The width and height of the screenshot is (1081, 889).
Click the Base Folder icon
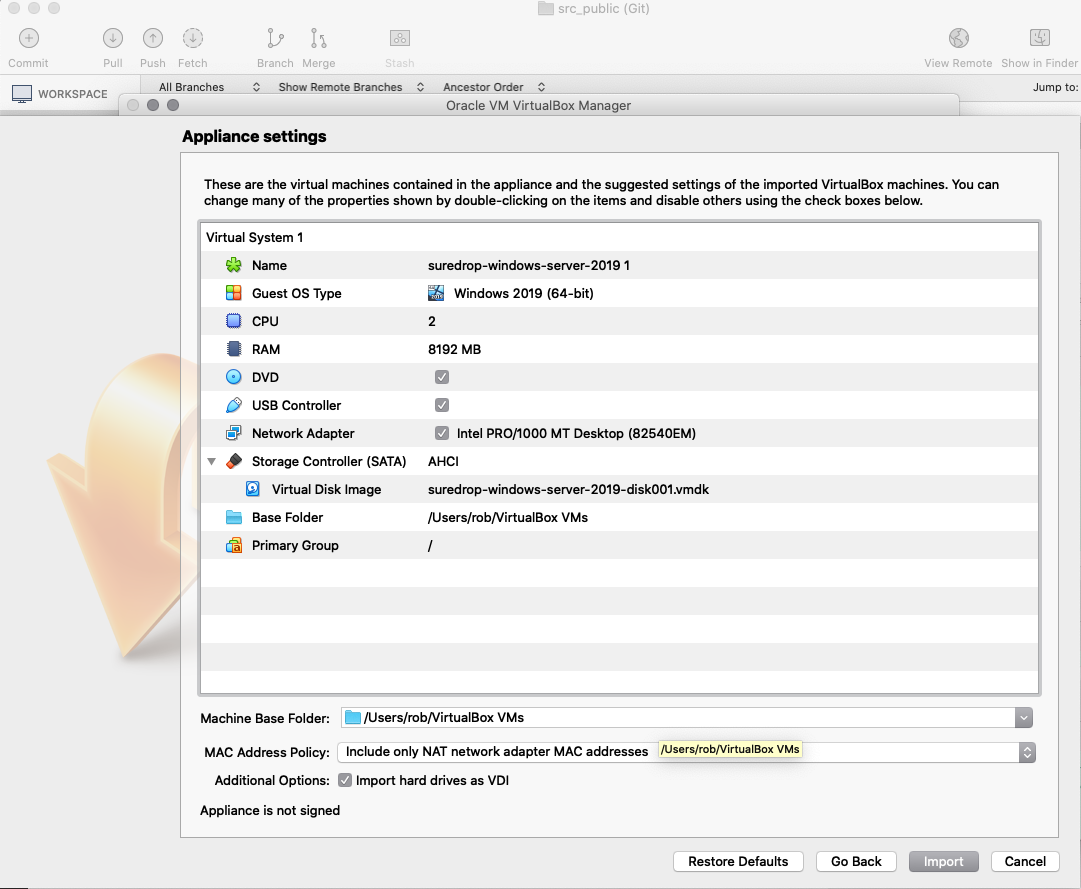tap(234, 518)
